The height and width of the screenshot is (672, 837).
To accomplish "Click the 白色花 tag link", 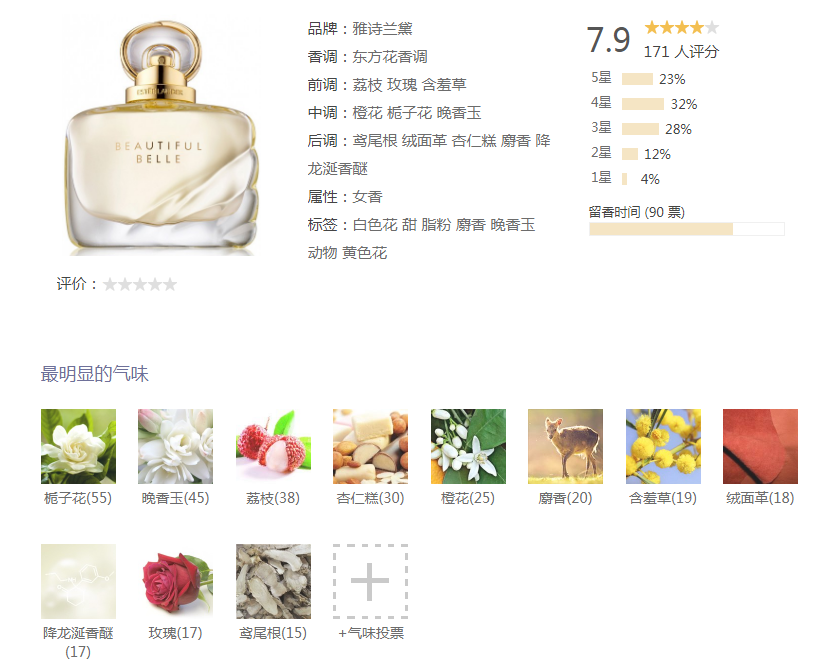I will pyautogui.click(x=375, y=225).
